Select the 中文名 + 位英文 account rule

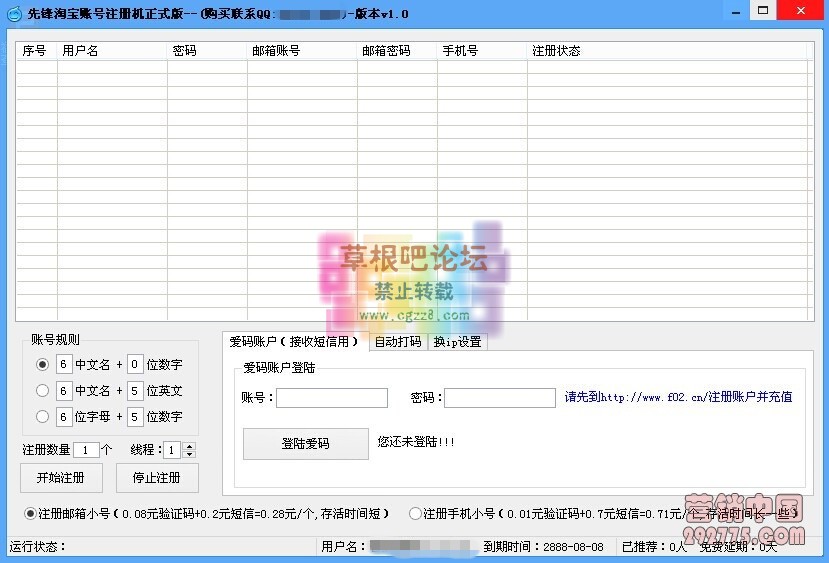pyautogui.click(x=42, y=391)
